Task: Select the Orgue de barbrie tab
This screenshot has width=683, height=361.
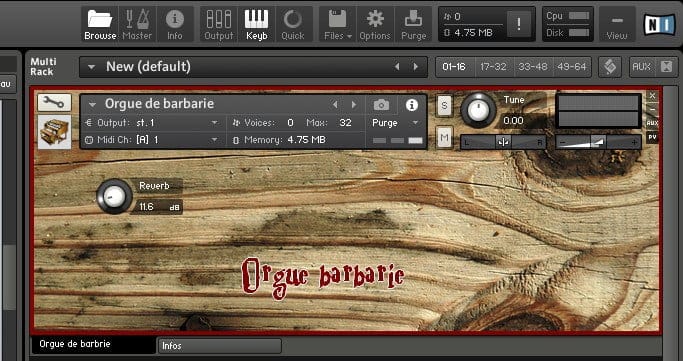Action: 93,344
